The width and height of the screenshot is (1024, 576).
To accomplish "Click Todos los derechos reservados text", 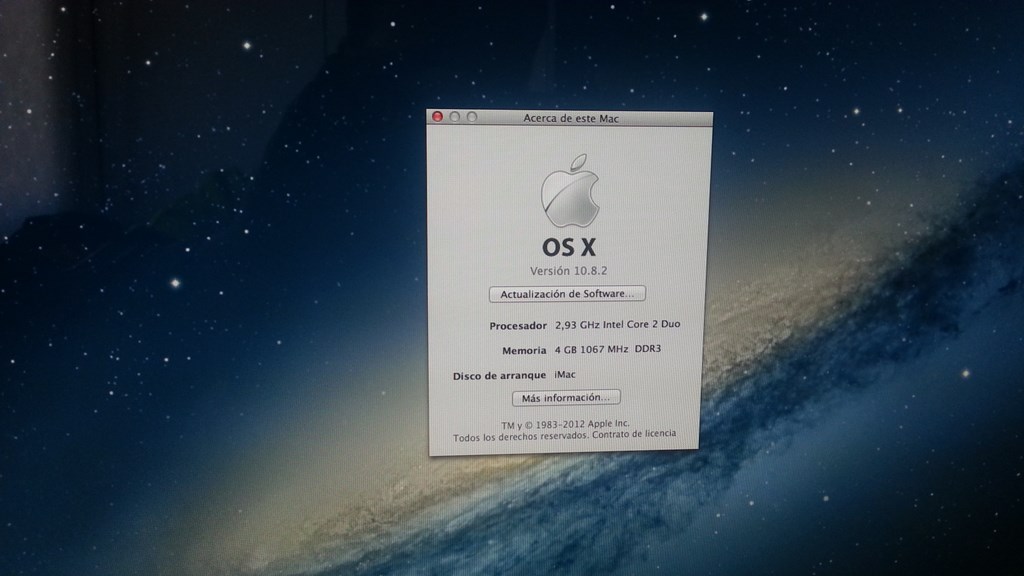I will tap(521, 437).
